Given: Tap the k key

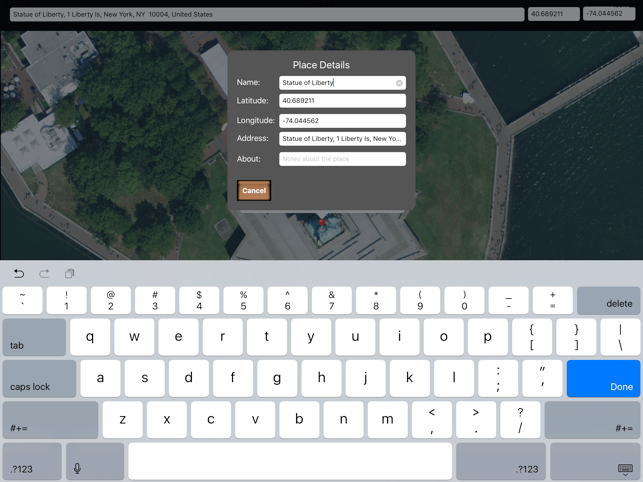Looking at the screenshot, I should coord(410,379).
